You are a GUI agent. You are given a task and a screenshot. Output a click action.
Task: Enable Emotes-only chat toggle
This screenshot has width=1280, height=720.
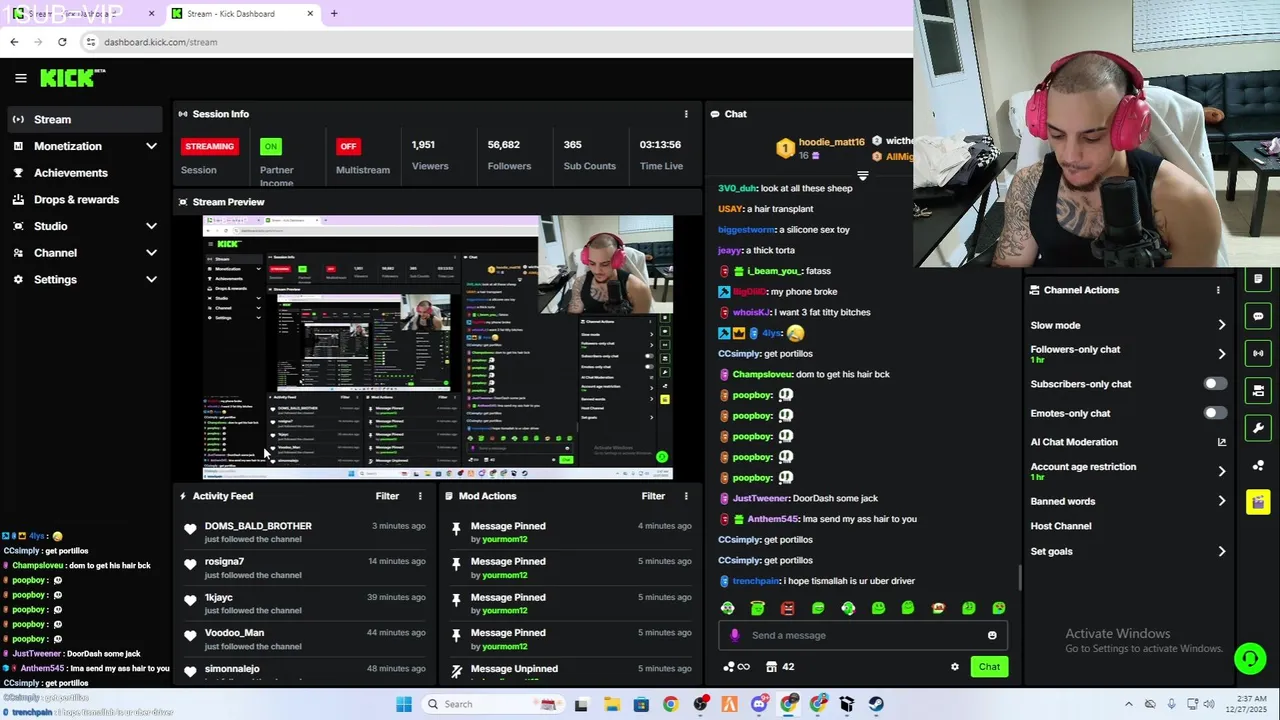pos(1215,413)
